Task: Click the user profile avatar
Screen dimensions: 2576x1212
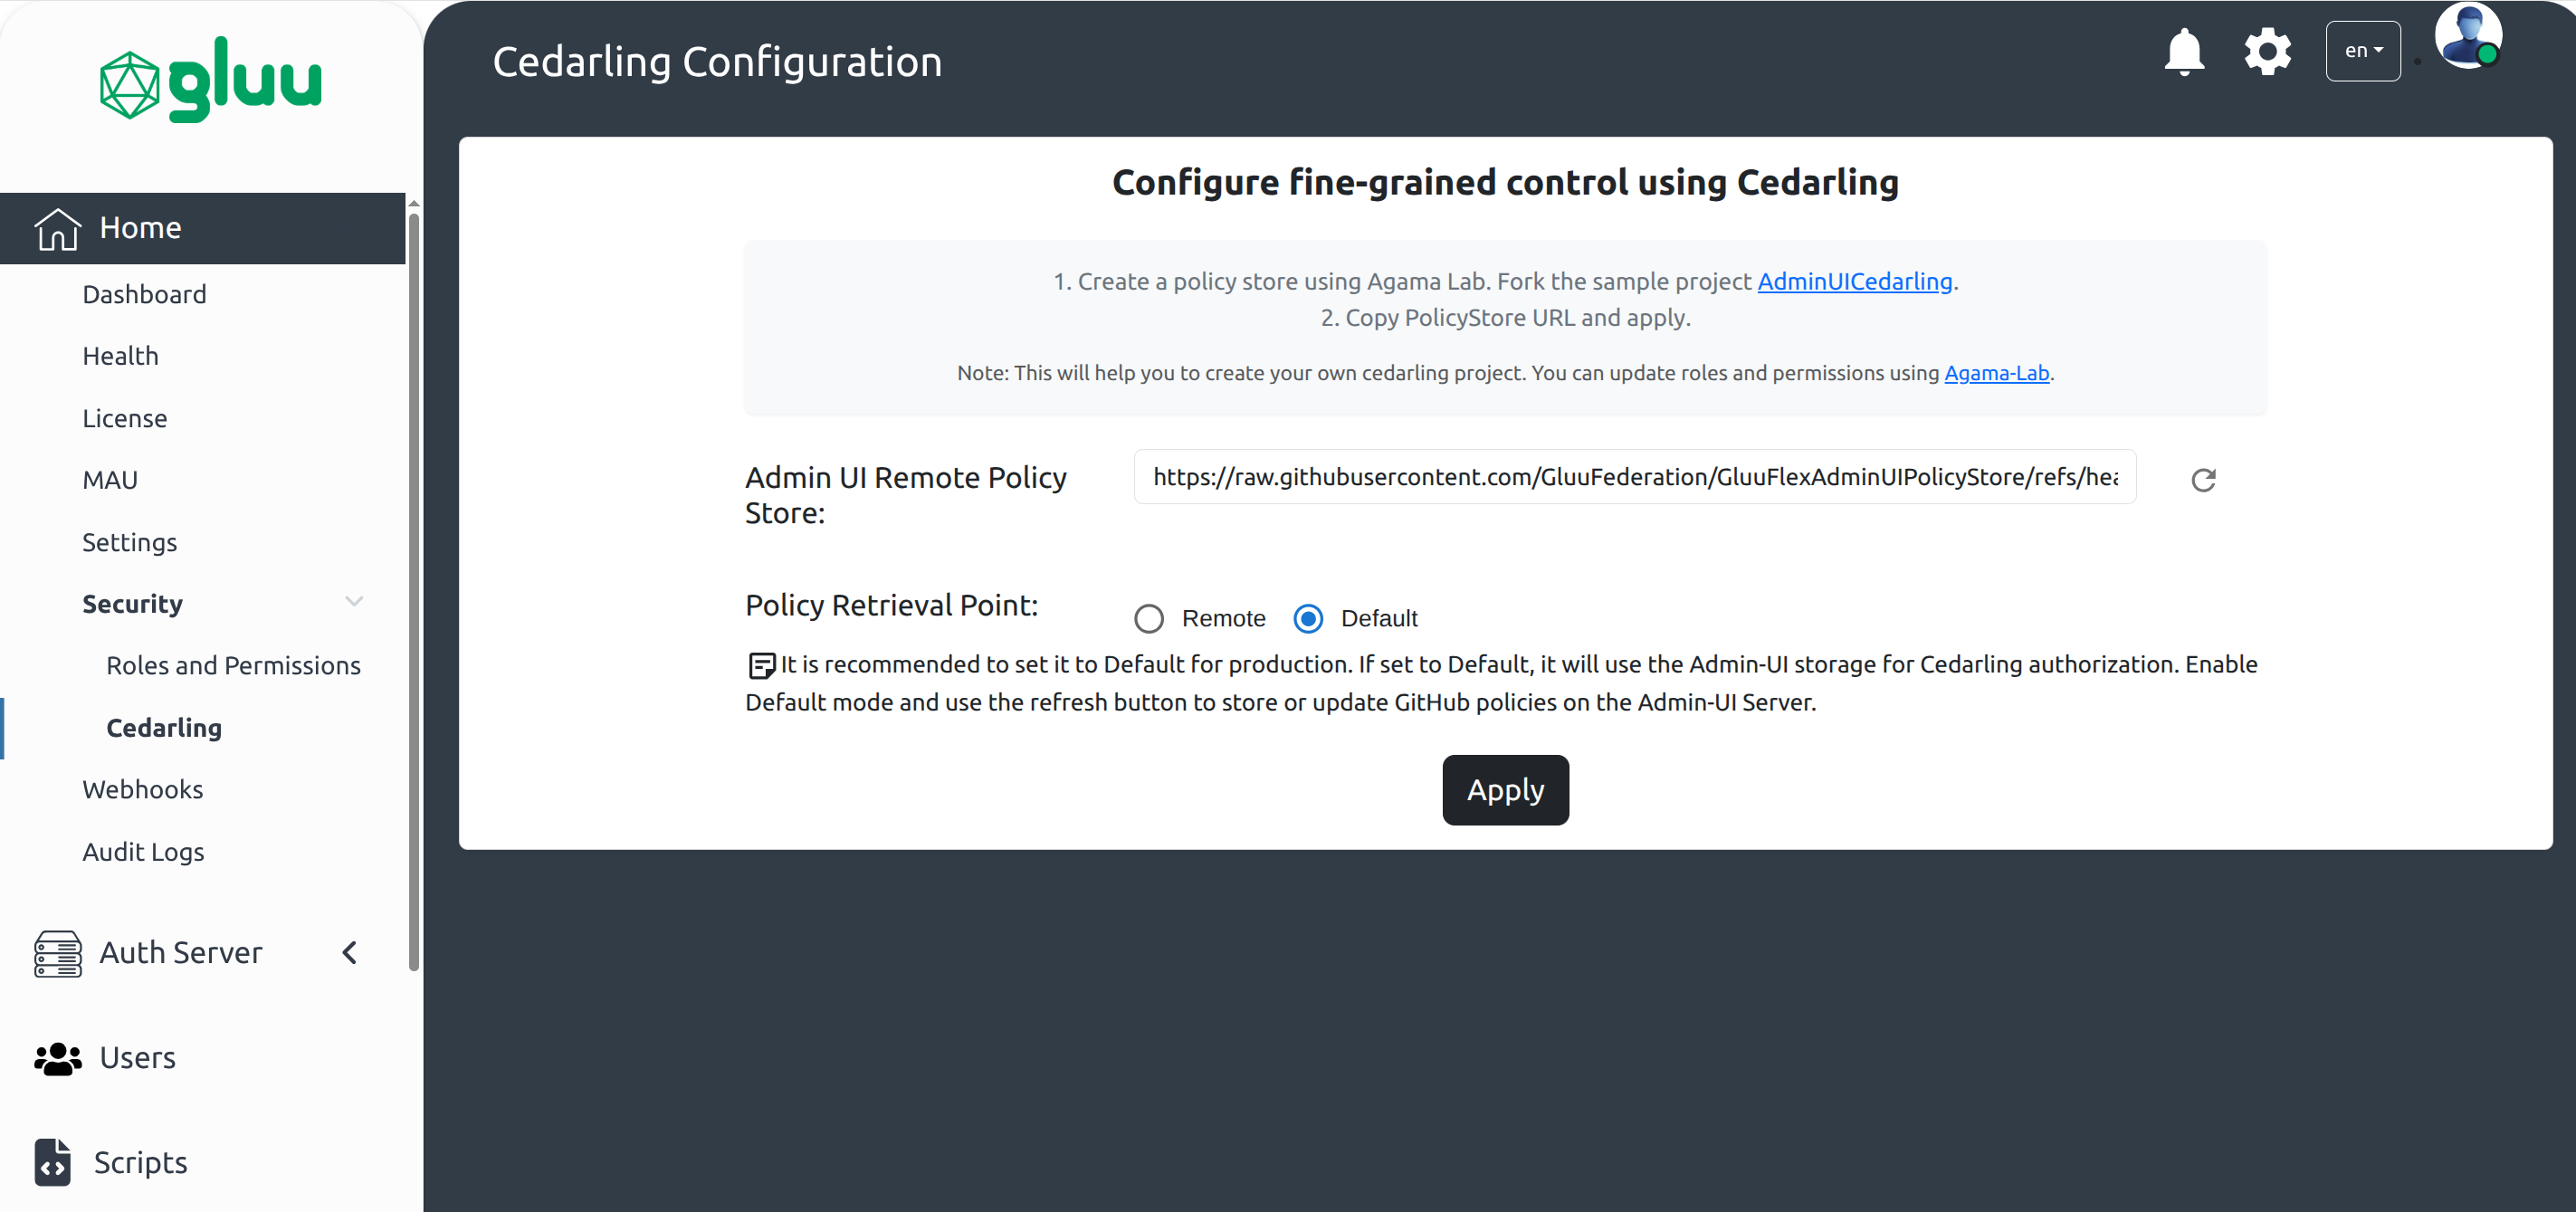Action: click(x=2467, y=37)
